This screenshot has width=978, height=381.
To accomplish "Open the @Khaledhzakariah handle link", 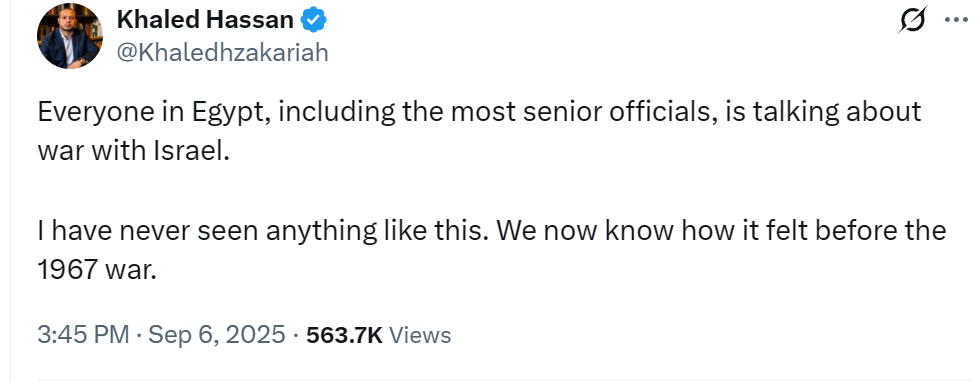I will [222, 54].
